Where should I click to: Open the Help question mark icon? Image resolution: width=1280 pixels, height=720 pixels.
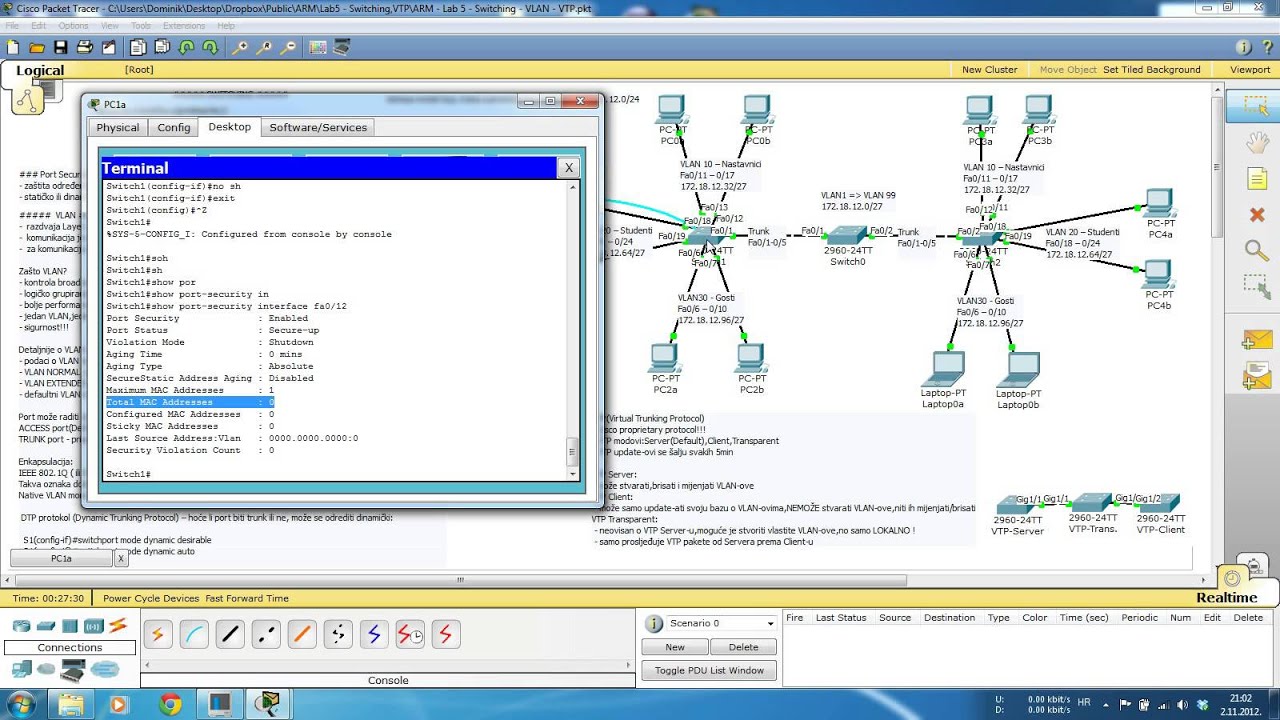1268,47
